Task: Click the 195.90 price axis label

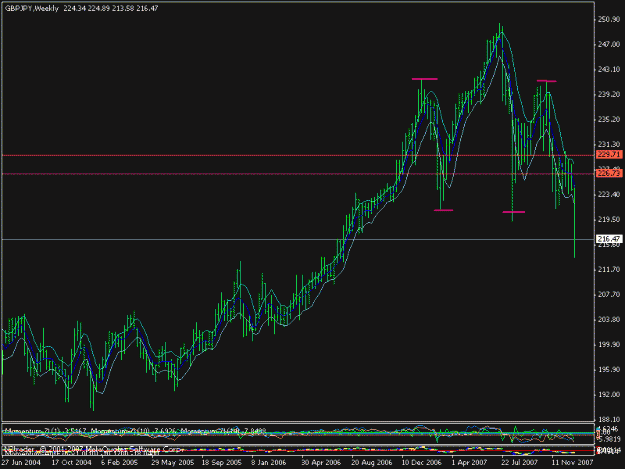Action: 609,370
